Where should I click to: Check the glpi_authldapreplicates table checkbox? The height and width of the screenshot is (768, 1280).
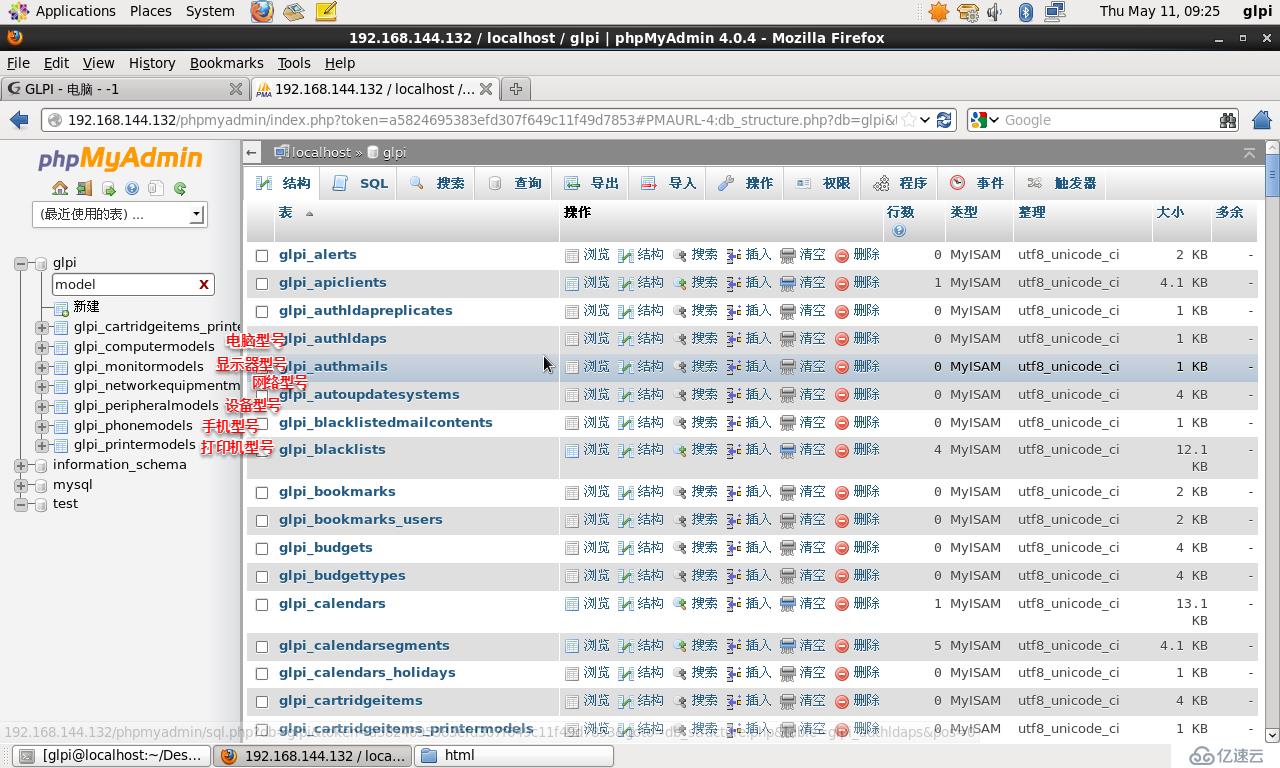262,312
